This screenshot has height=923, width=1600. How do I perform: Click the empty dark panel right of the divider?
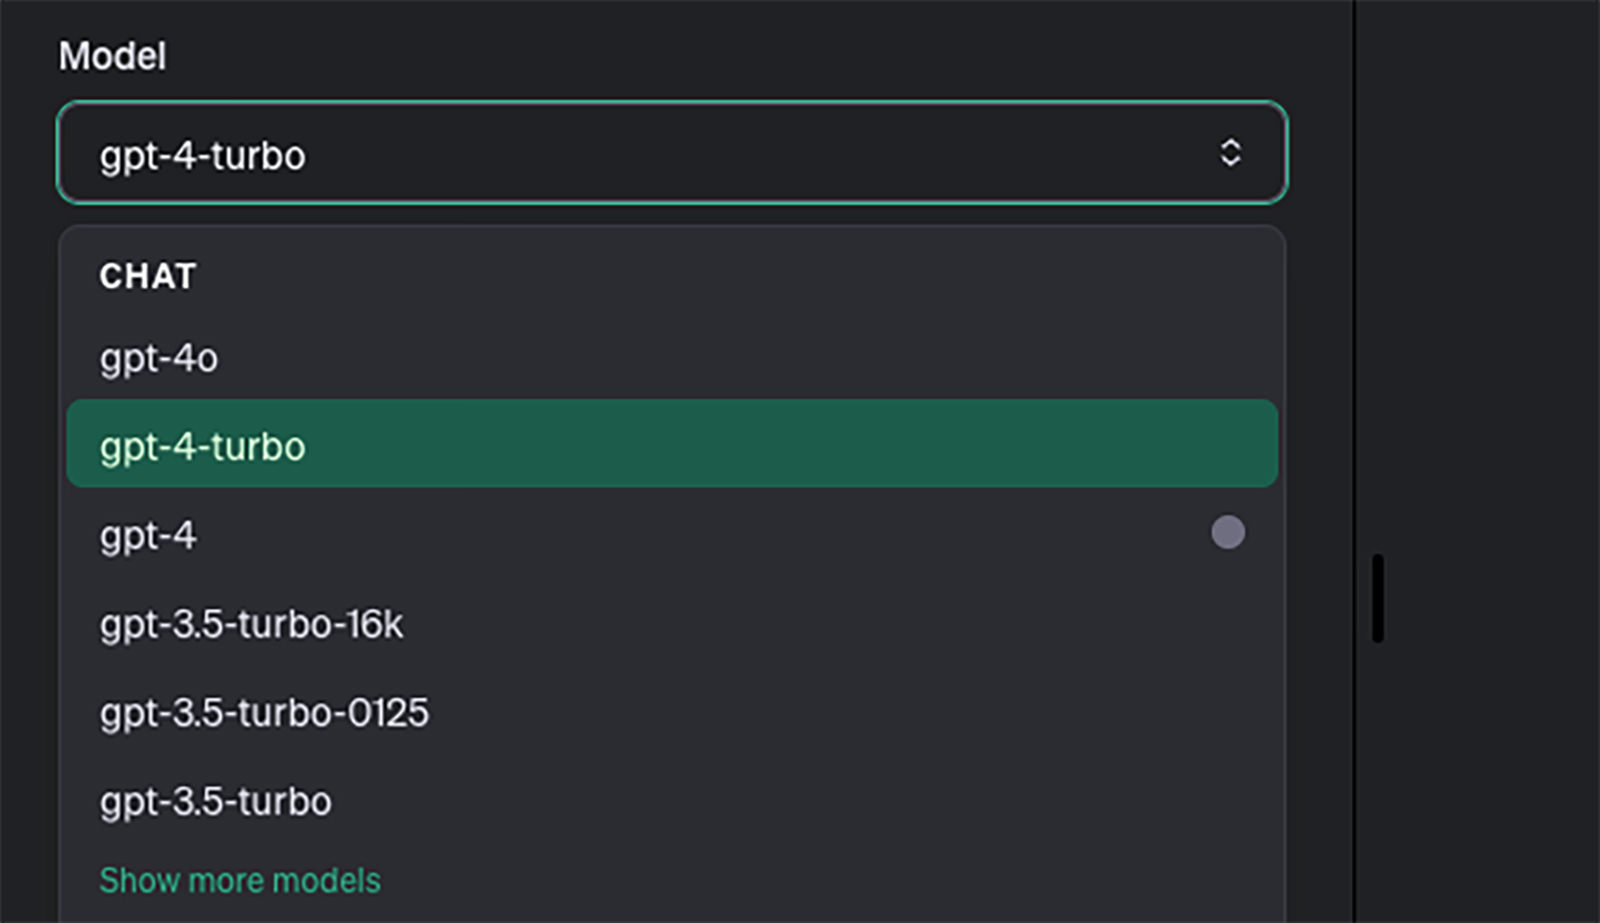point(1490,460)
